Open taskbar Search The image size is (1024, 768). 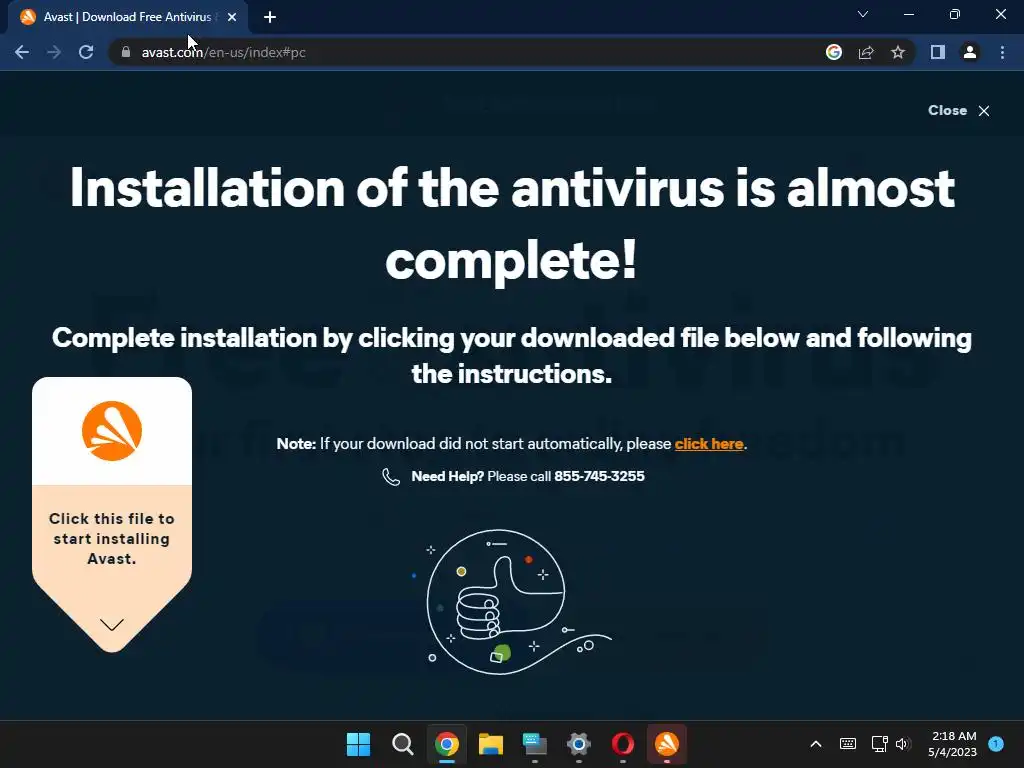click(402, 744)
